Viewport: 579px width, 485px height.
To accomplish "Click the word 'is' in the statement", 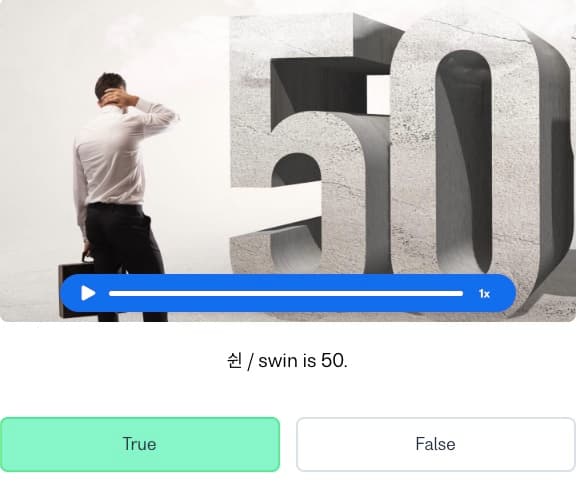I will [310, 361].
